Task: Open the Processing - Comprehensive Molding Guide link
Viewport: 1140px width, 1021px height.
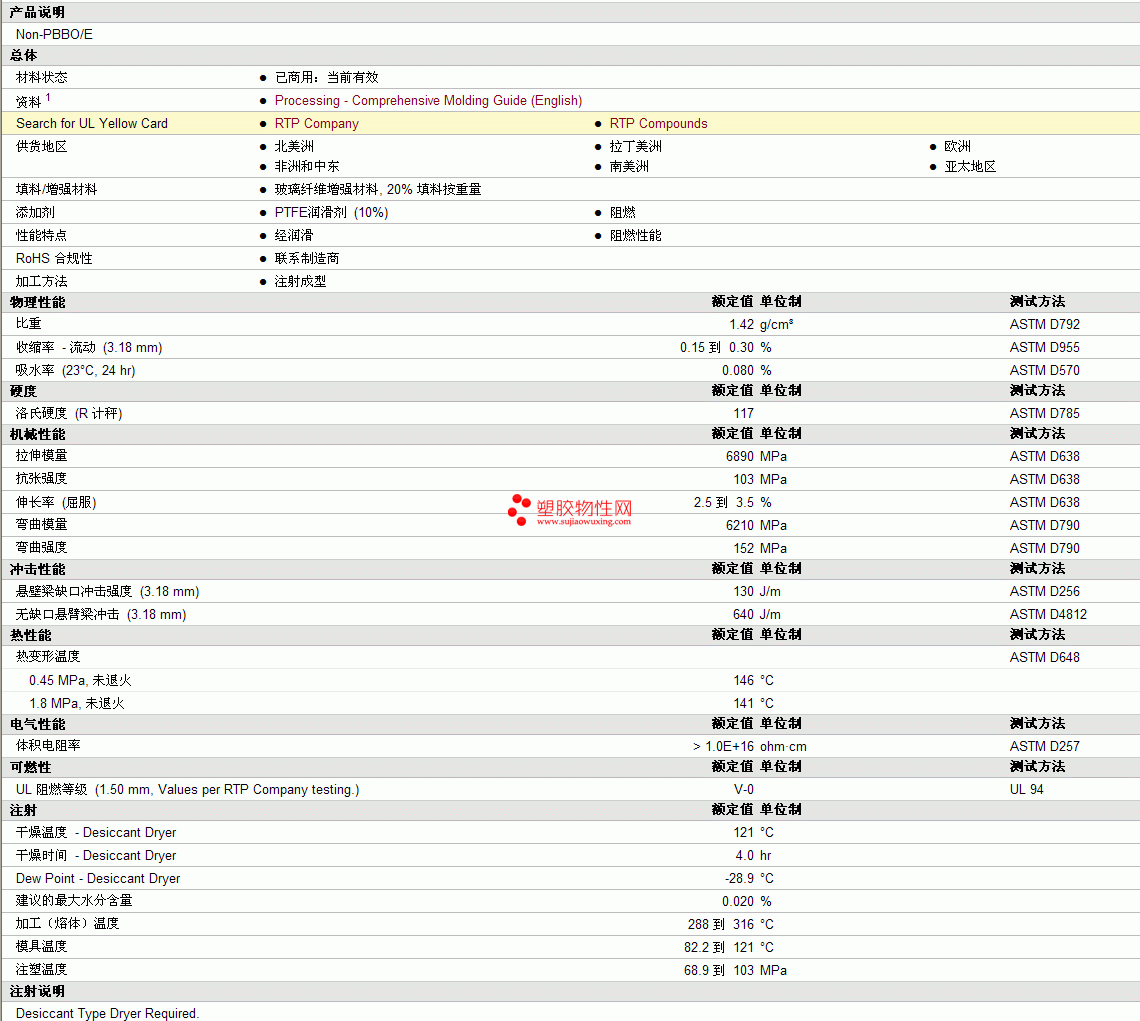Action: (428, 100)
